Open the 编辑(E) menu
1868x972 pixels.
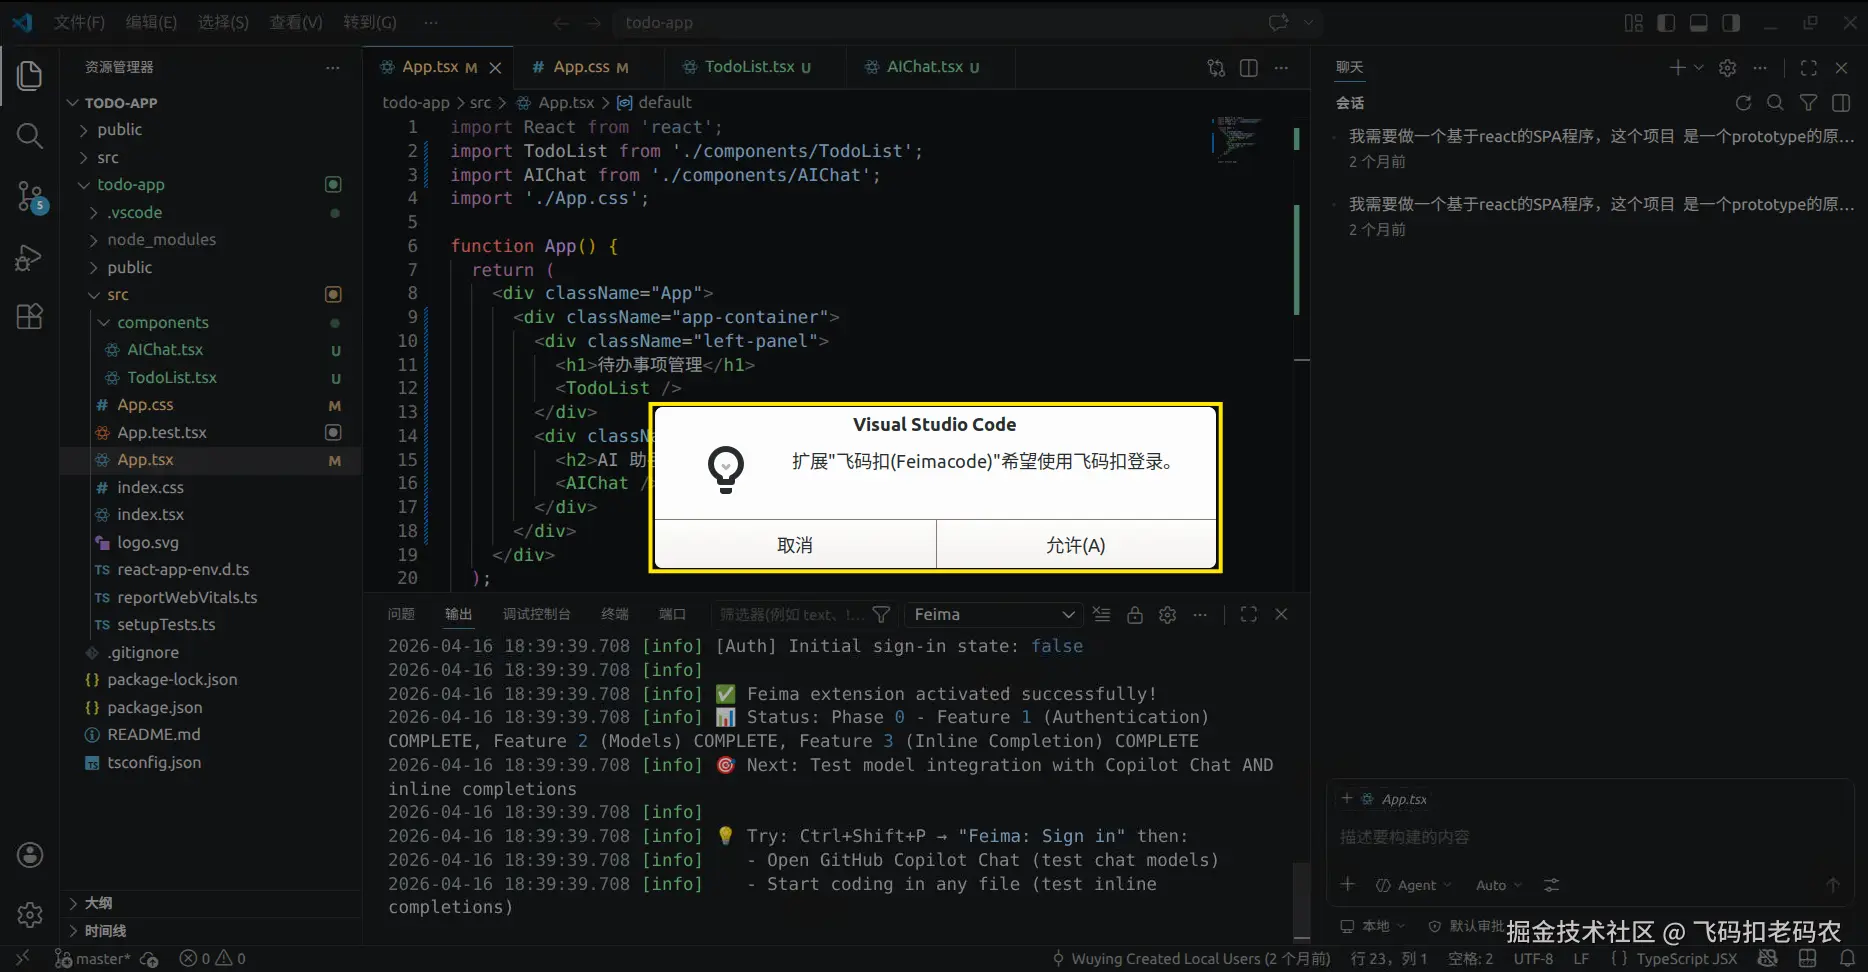click(x=151, y=23)
